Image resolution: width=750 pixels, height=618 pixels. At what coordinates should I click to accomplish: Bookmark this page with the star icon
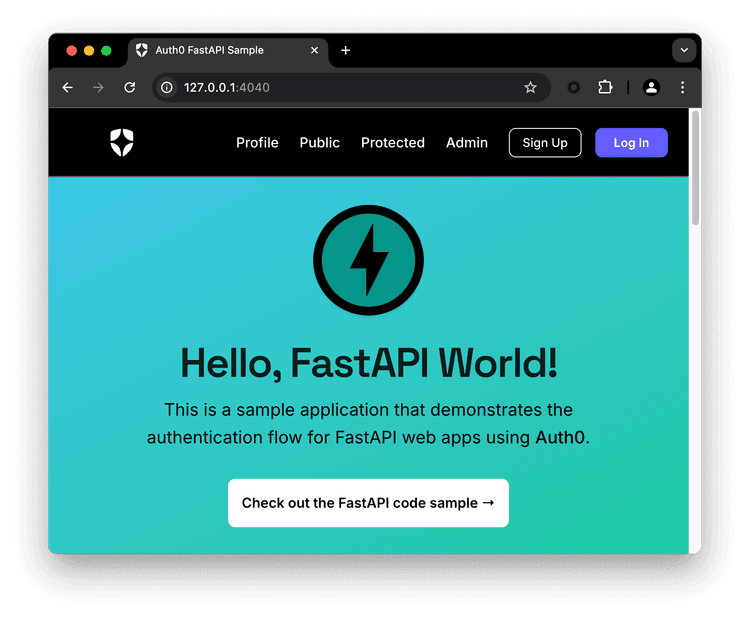pyautogui.click(x=530, y=88)
